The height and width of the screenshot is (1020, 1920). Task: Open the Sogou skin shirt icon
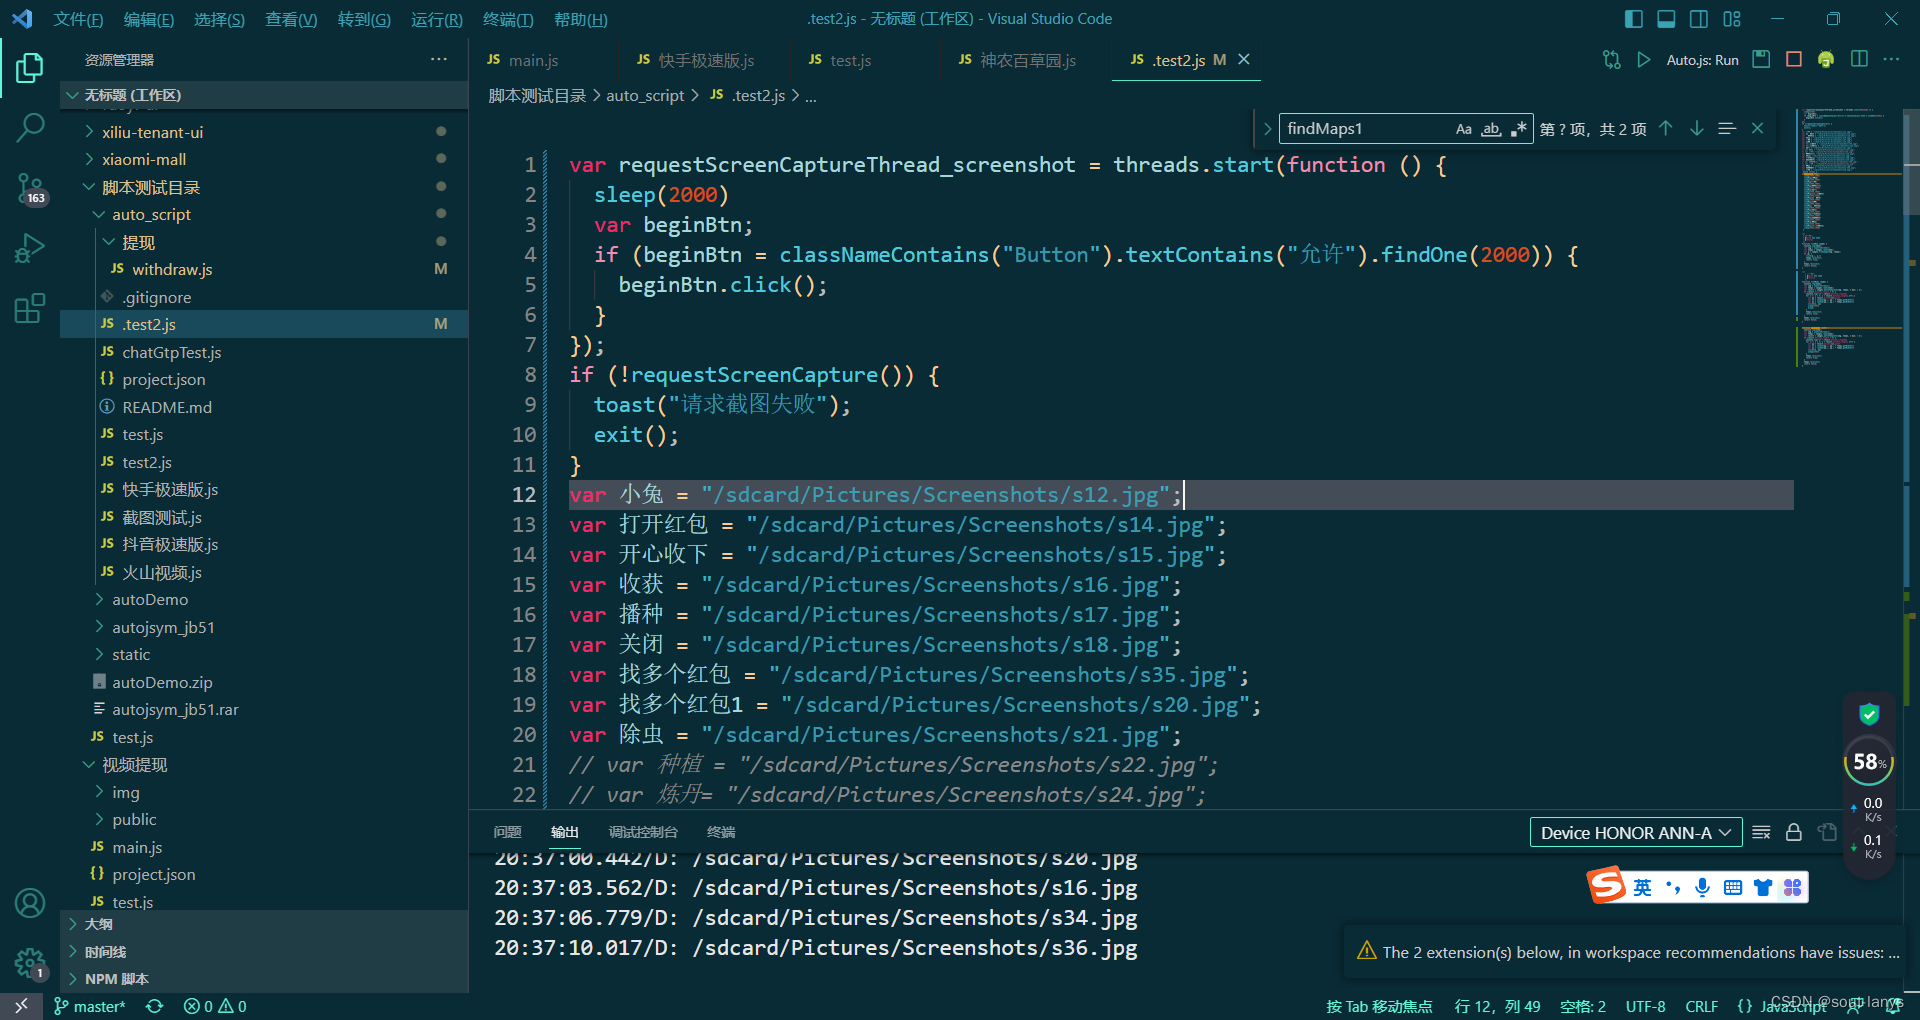pyautogui.click(x=1763, y=887)
